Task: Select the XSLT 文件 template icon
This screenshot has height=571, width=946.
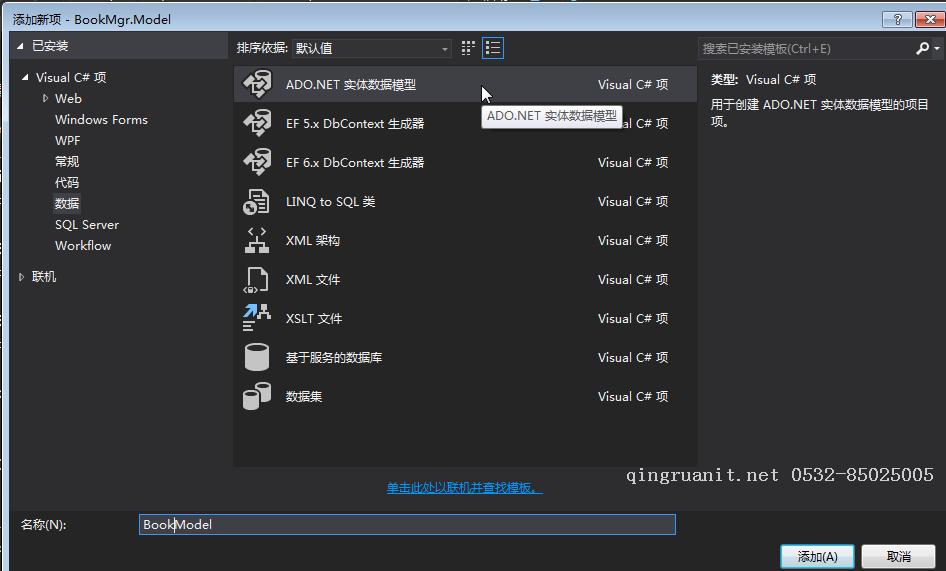Action: 257,318
